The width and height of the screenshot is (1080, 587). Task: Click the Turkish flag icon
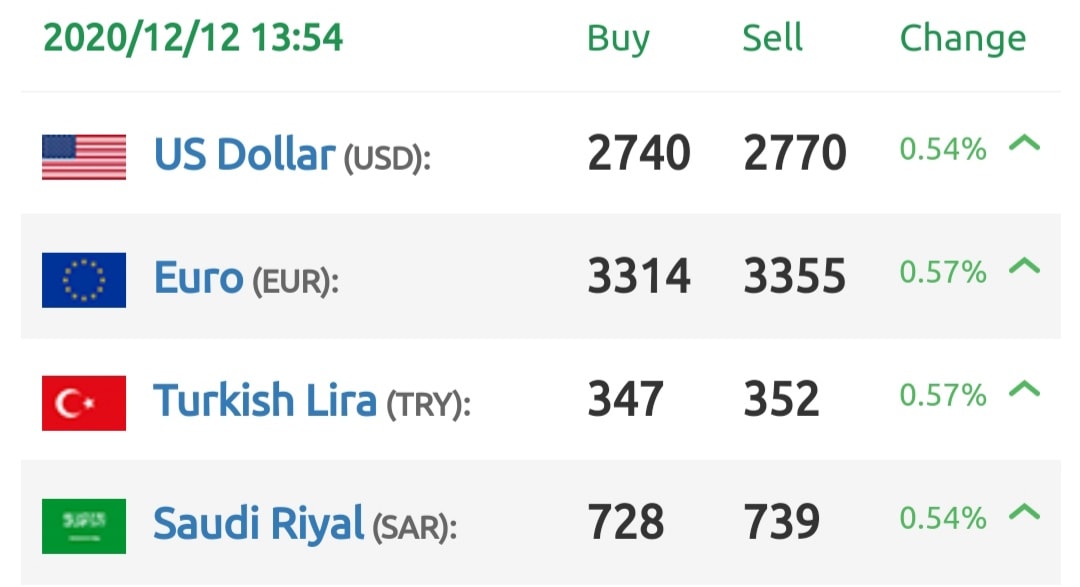(x=84, y=403)
